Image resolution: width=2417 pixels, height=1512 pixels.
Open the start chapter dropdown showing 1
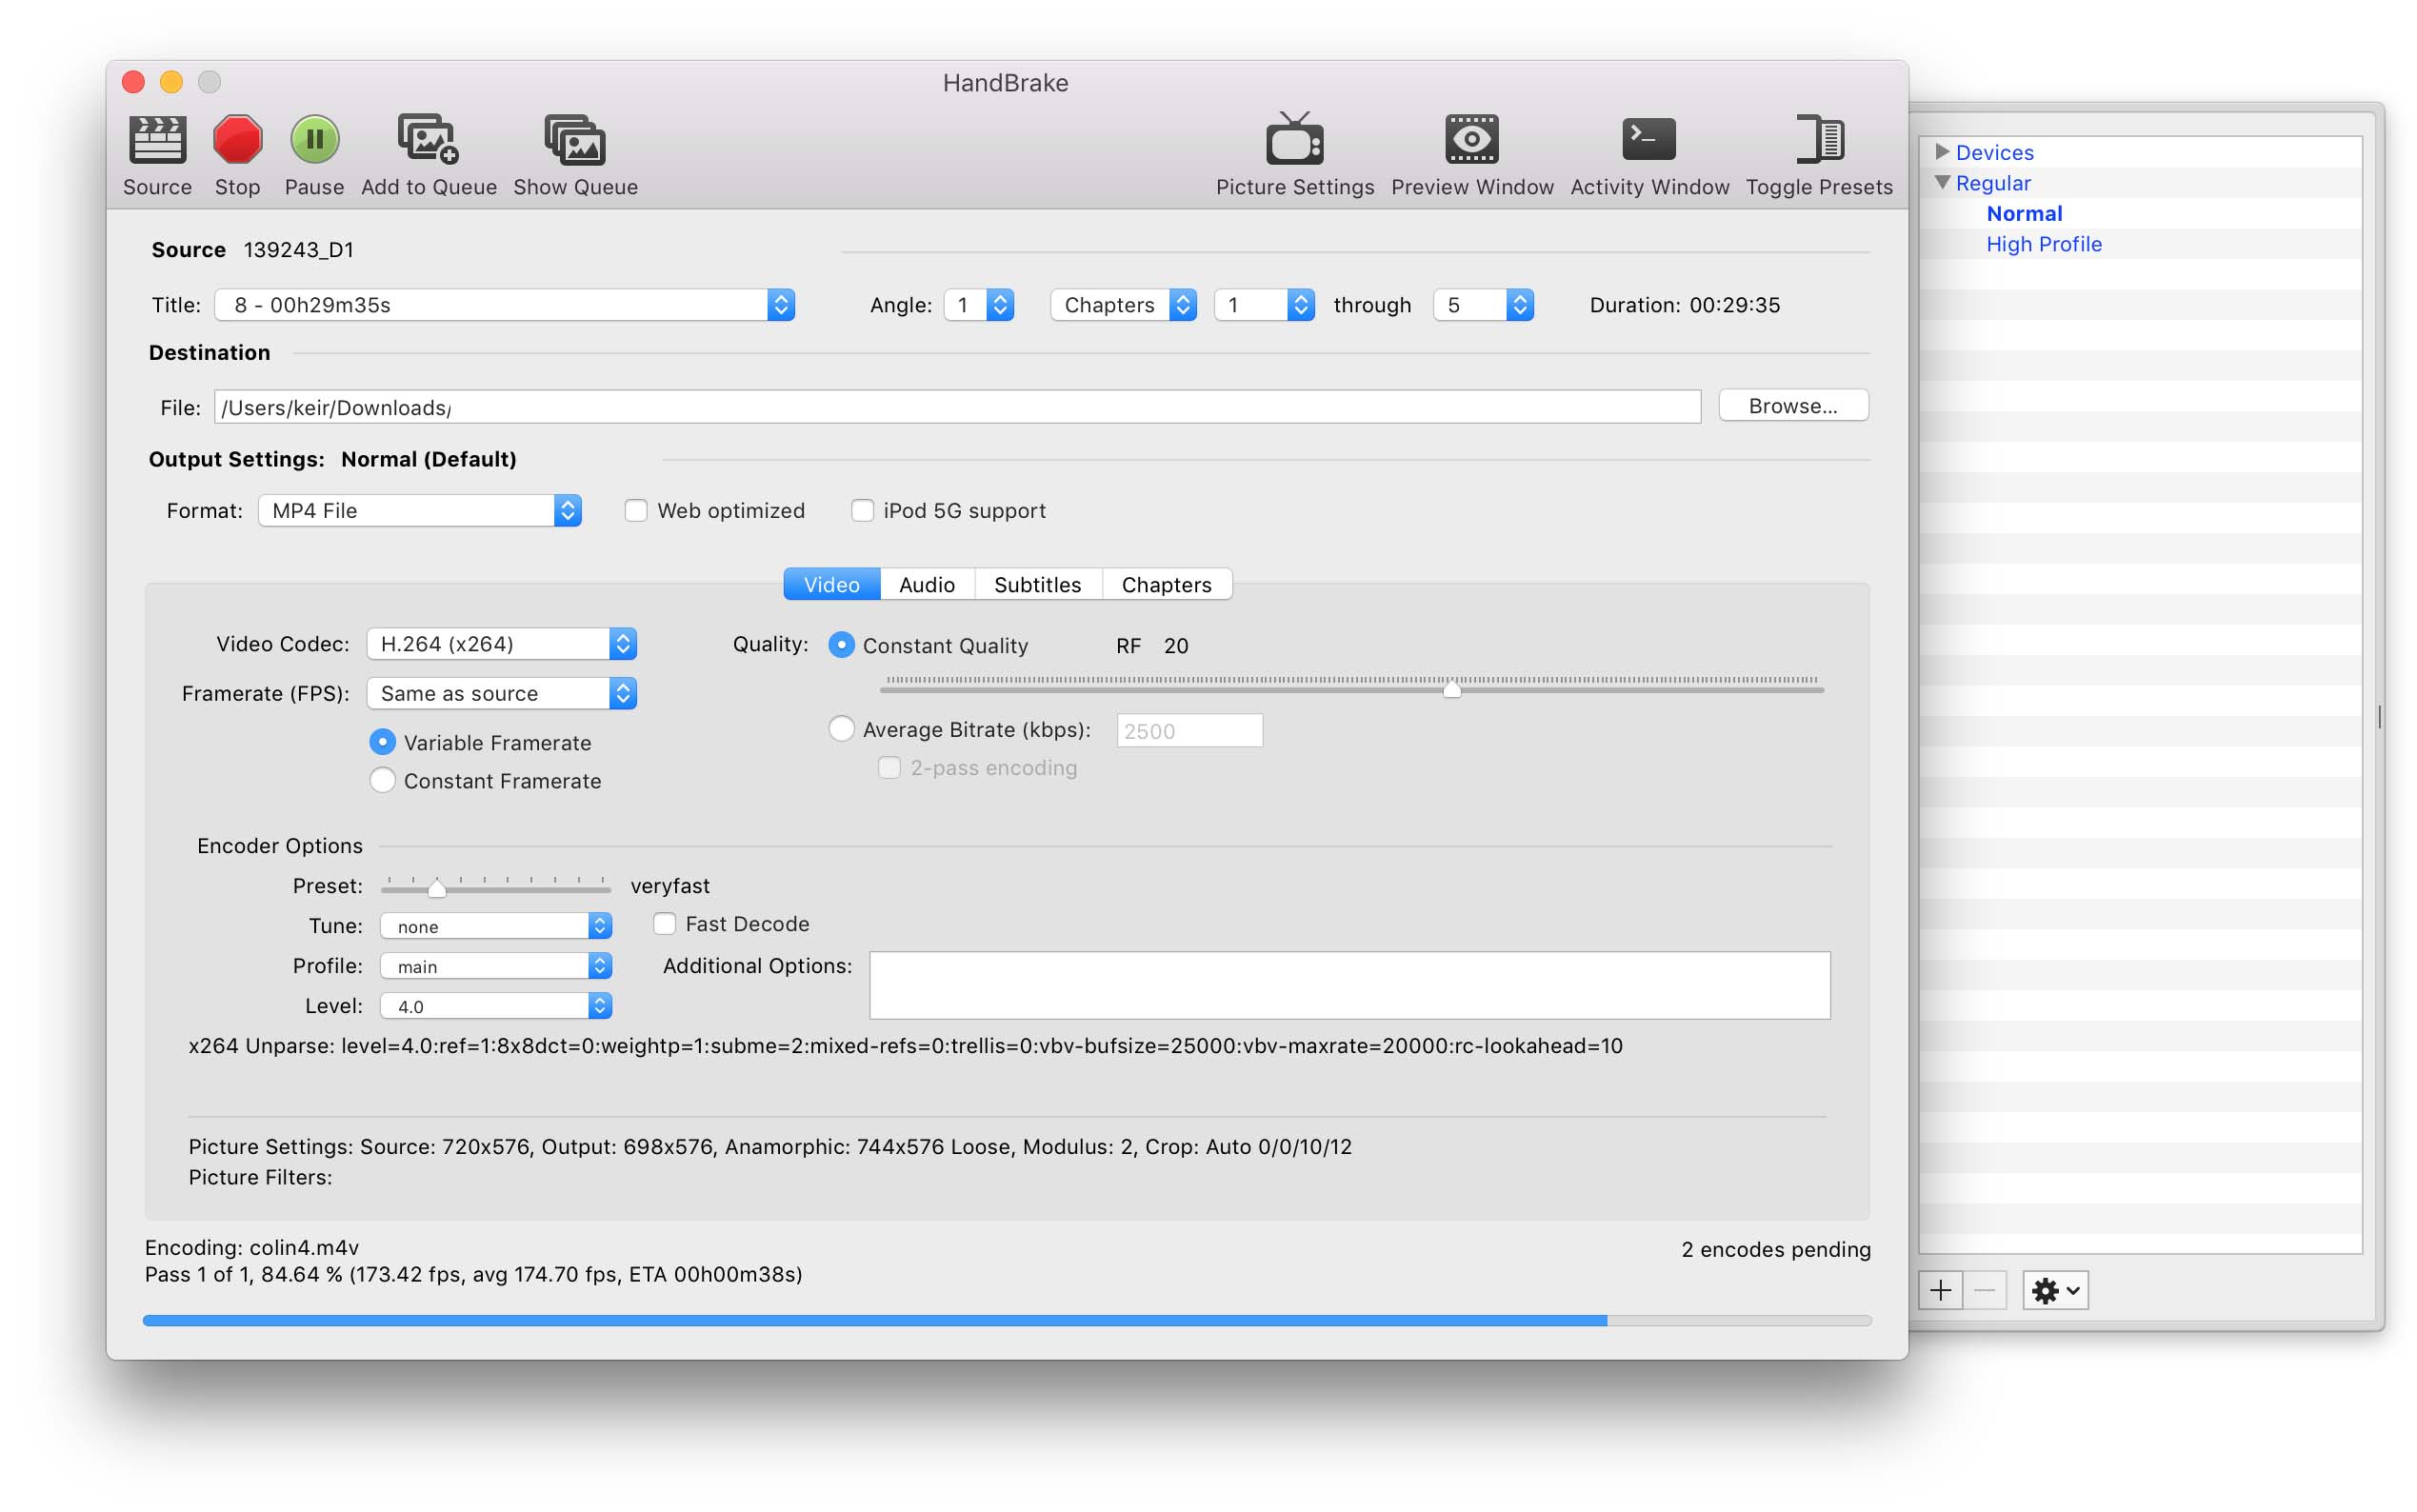1264,305
